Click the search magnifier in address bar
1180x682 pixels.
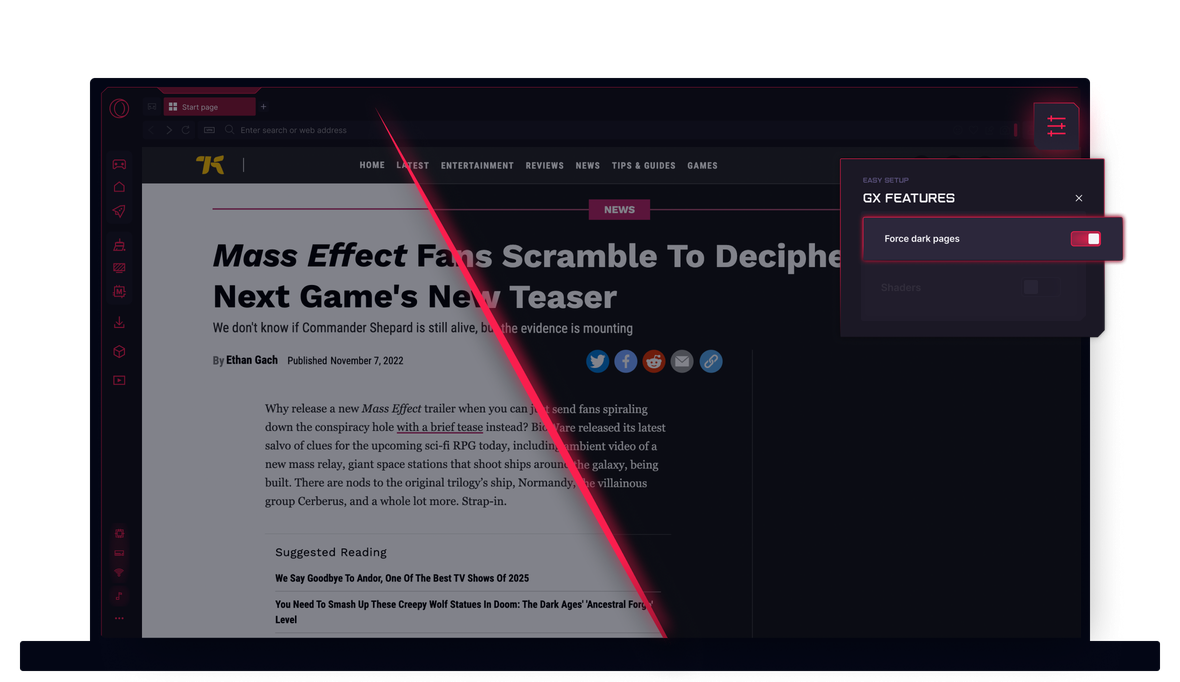point(230,129)
